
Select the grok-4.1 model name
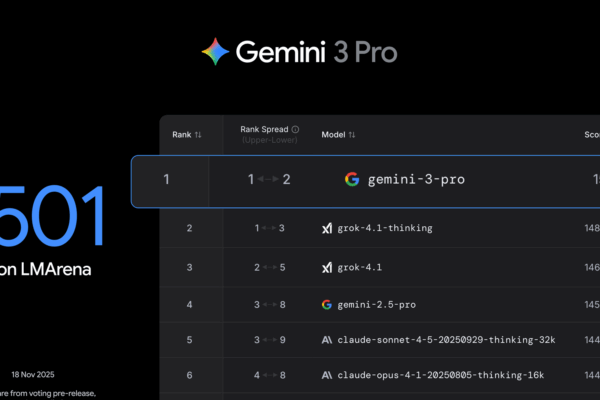pyautogui.click(x=362, y=266)
